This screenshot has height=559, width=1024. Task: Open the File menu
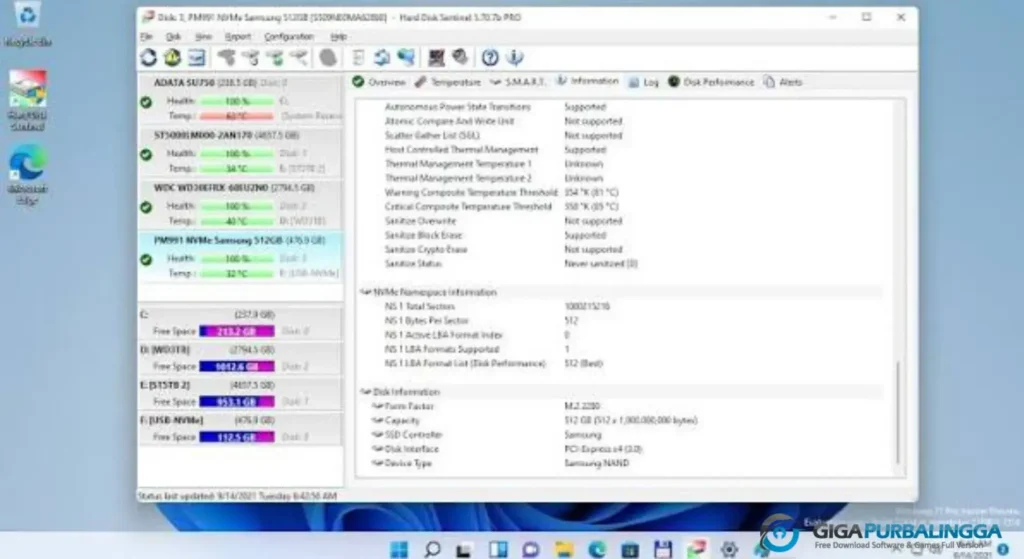coord(146,37)
